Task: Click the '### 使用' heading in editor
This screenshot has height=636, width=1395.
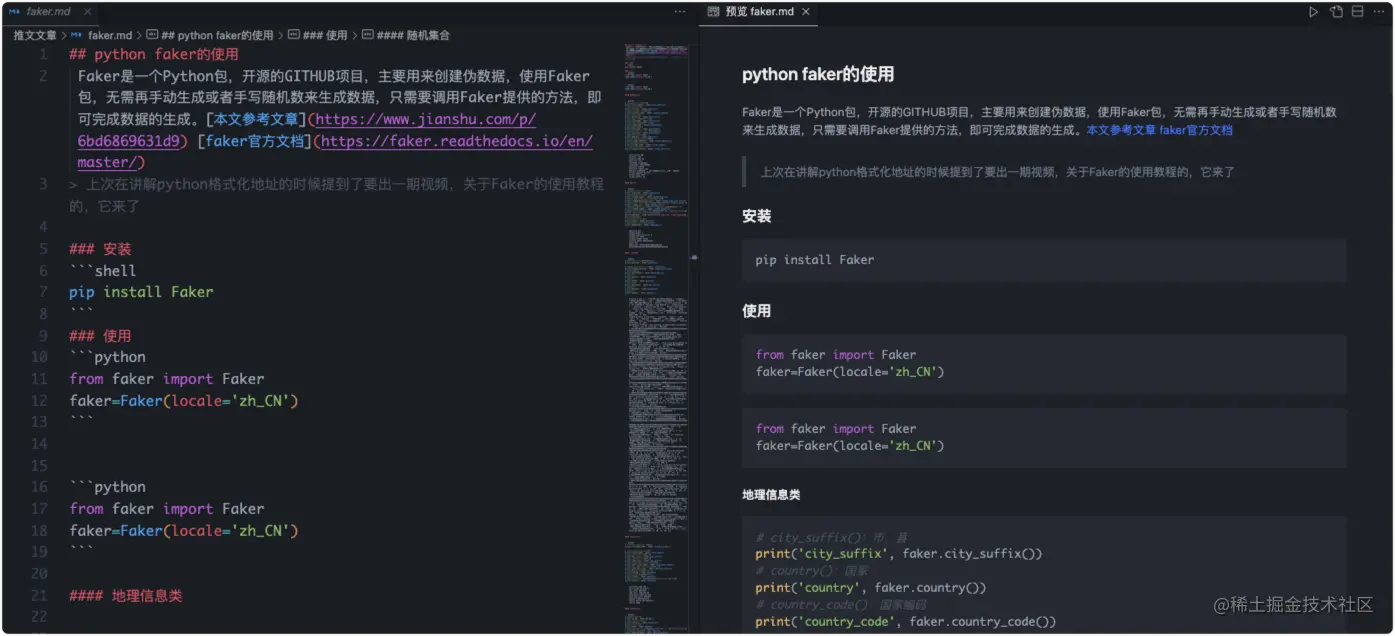Action: coord(100,335)
